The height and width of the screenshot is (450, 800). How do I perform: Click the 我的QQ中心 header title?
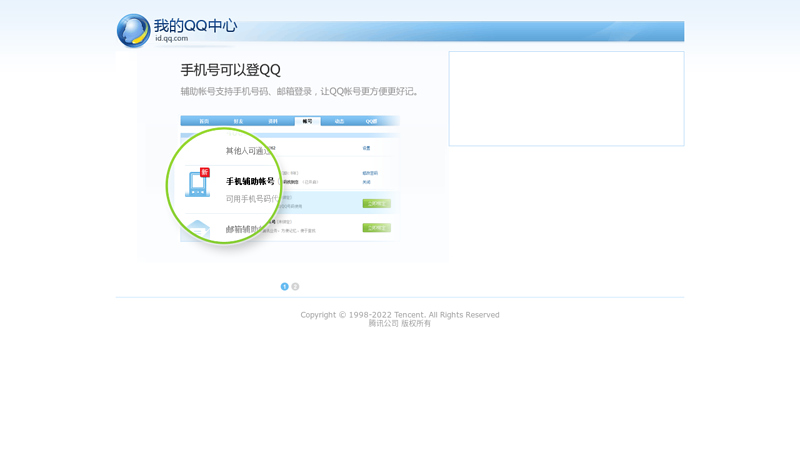click(x=195, y=26)
